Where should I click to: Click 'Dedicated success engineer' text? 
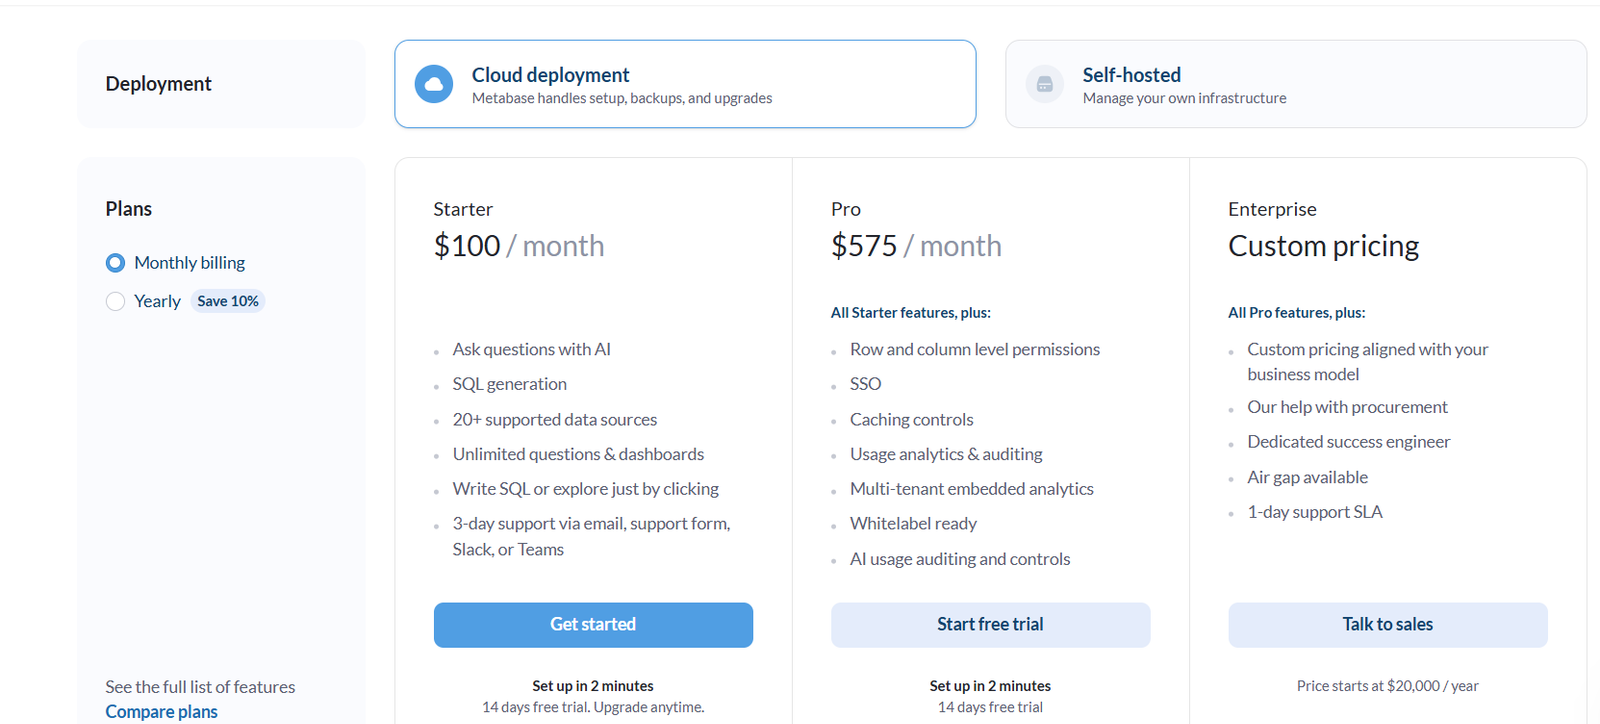point(1349,442)
